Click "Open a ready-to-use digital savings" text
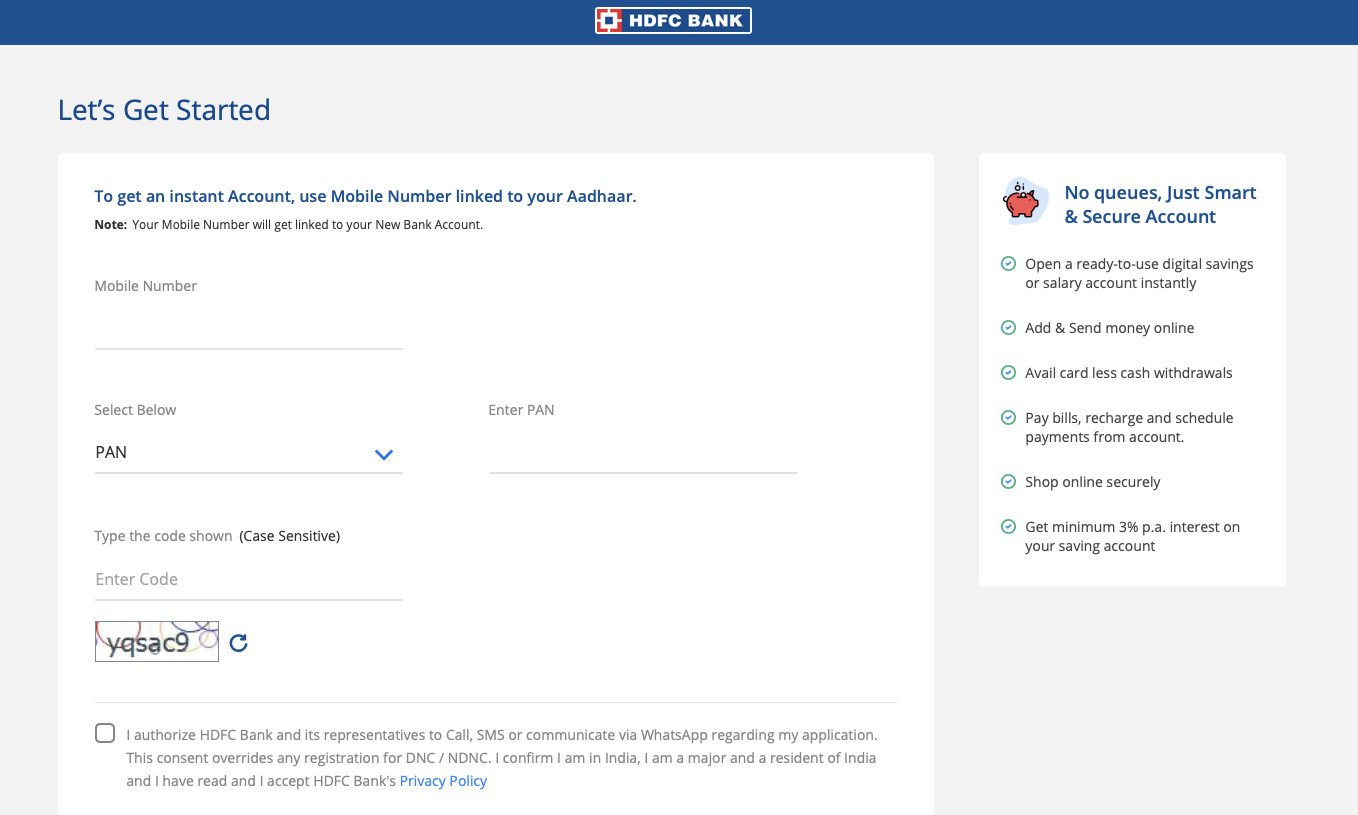The image size is (1358, 815). tap(1139, 273)
